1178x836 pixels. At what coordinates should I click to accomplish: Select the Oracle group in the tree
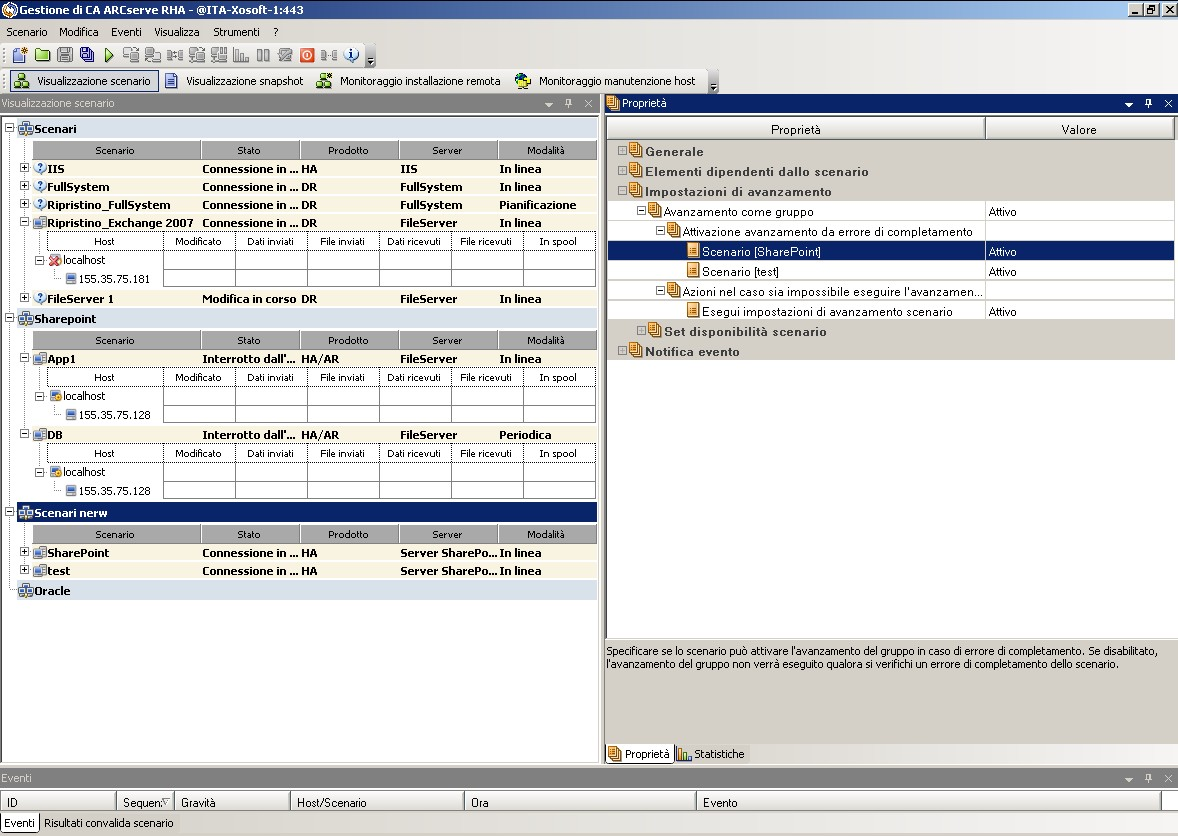[x=52, y=591]
